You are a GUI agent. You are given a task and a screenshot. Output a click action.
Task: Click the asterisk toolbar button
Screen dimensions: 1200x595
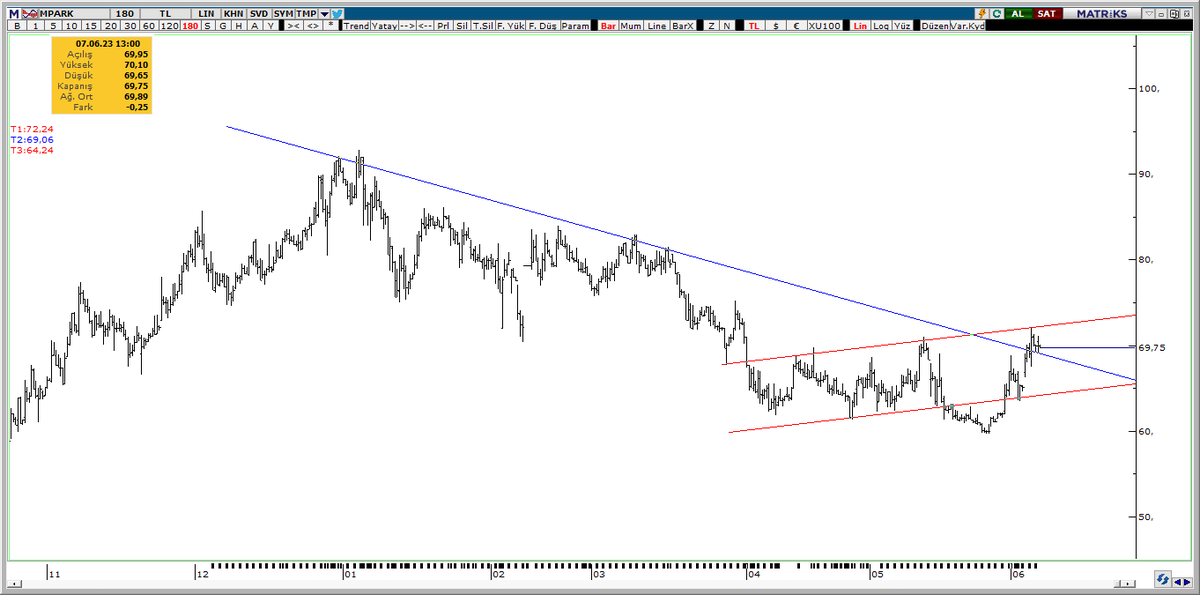[x=330, y=26]
